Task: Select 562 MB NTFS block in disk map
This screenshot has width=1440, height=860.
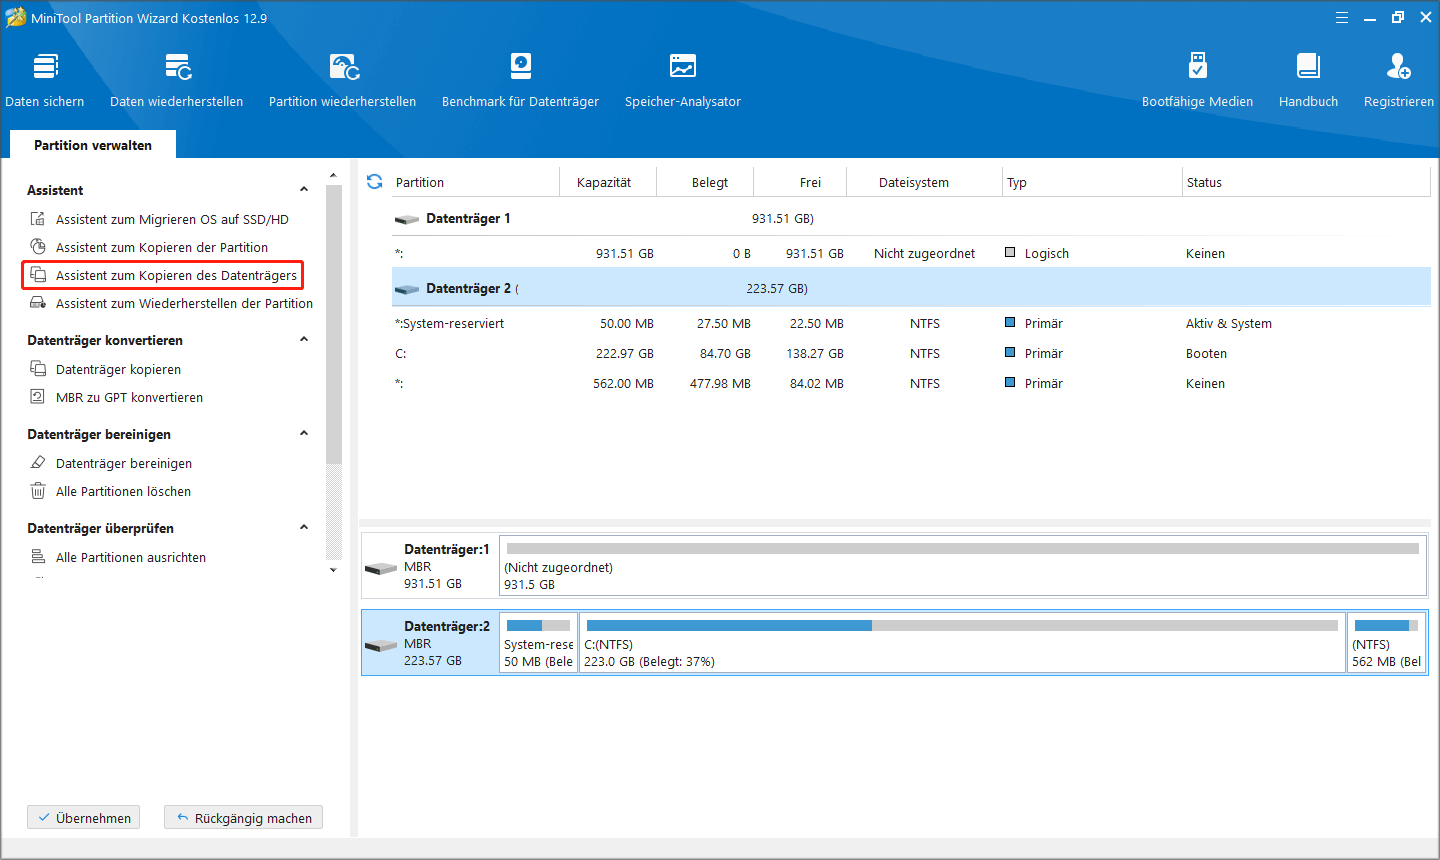Action: coord(1386,643)
